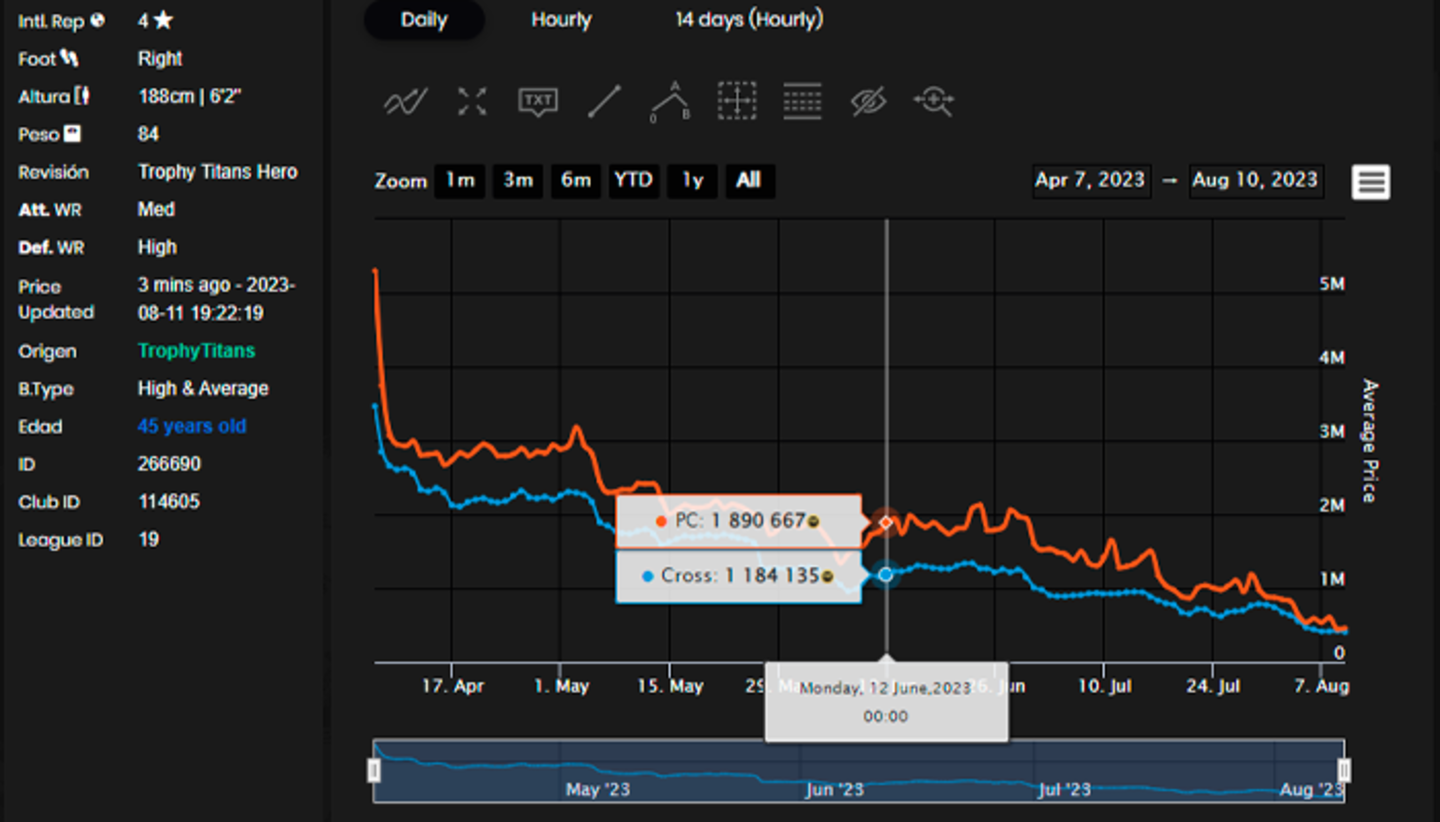
Task: Click the Cross: 1 184 135 tooltip
Action: pyautogui.click(x=738, y=576)
